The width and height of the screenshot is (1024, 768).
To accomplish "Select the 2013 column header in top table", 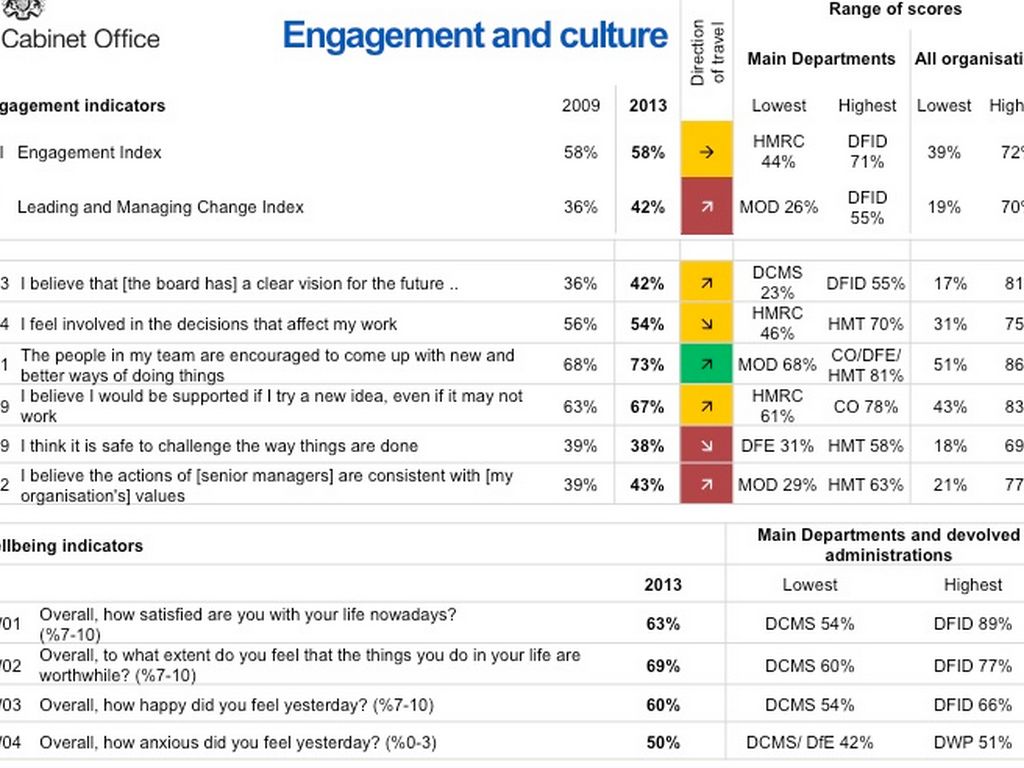I will pyautogui.click(x=647, y=106).
